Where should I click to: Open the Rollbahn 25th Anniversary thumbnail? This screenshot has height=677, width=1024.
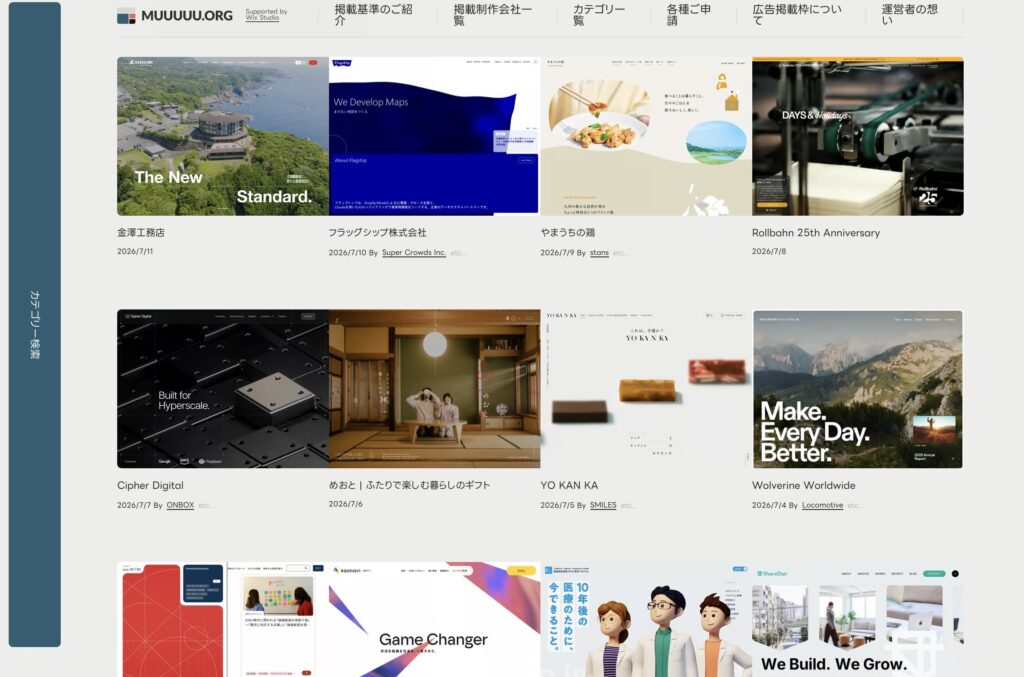857,136
